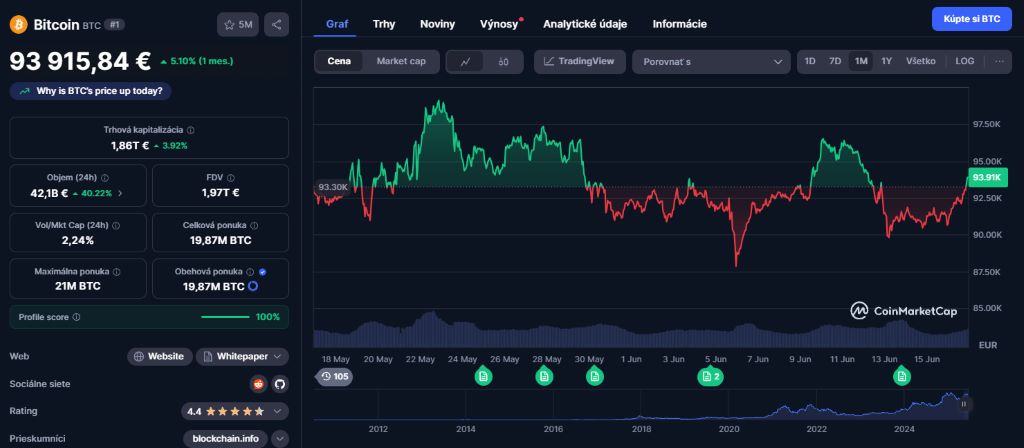The image size is (1024, 448).
Task: Click the news marker under 5 Jun
Action: [711, 376]
